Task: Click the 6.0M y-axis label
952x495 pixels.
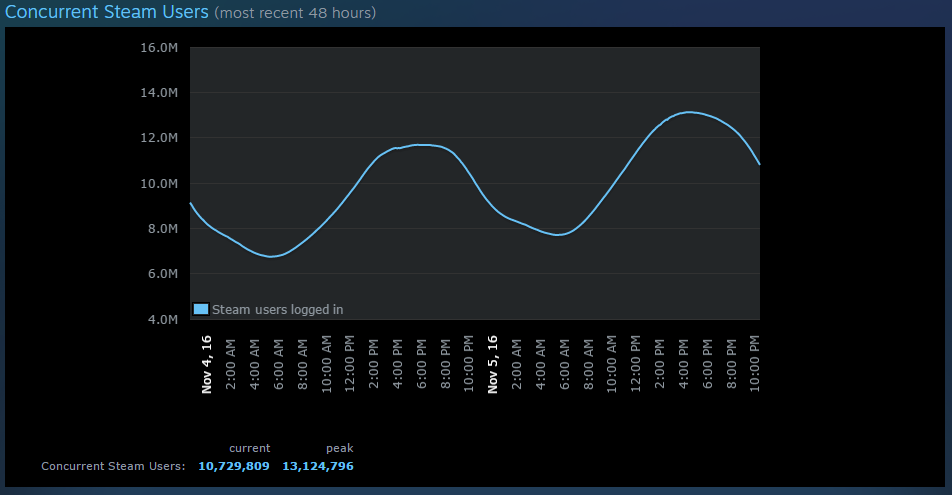Action: click(163, 274)
